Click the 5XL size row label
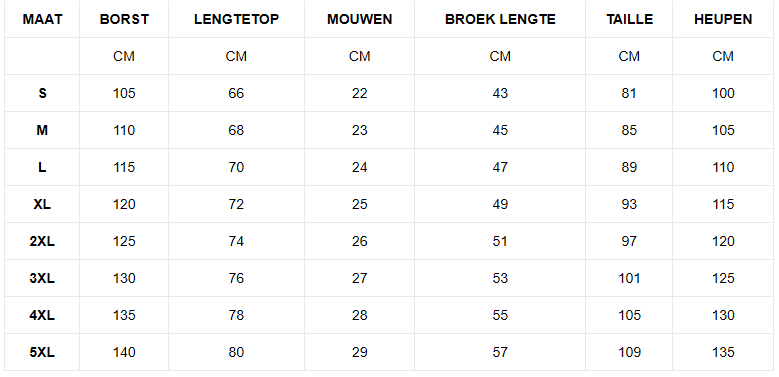The image size is (779, 377). point(42,353)
